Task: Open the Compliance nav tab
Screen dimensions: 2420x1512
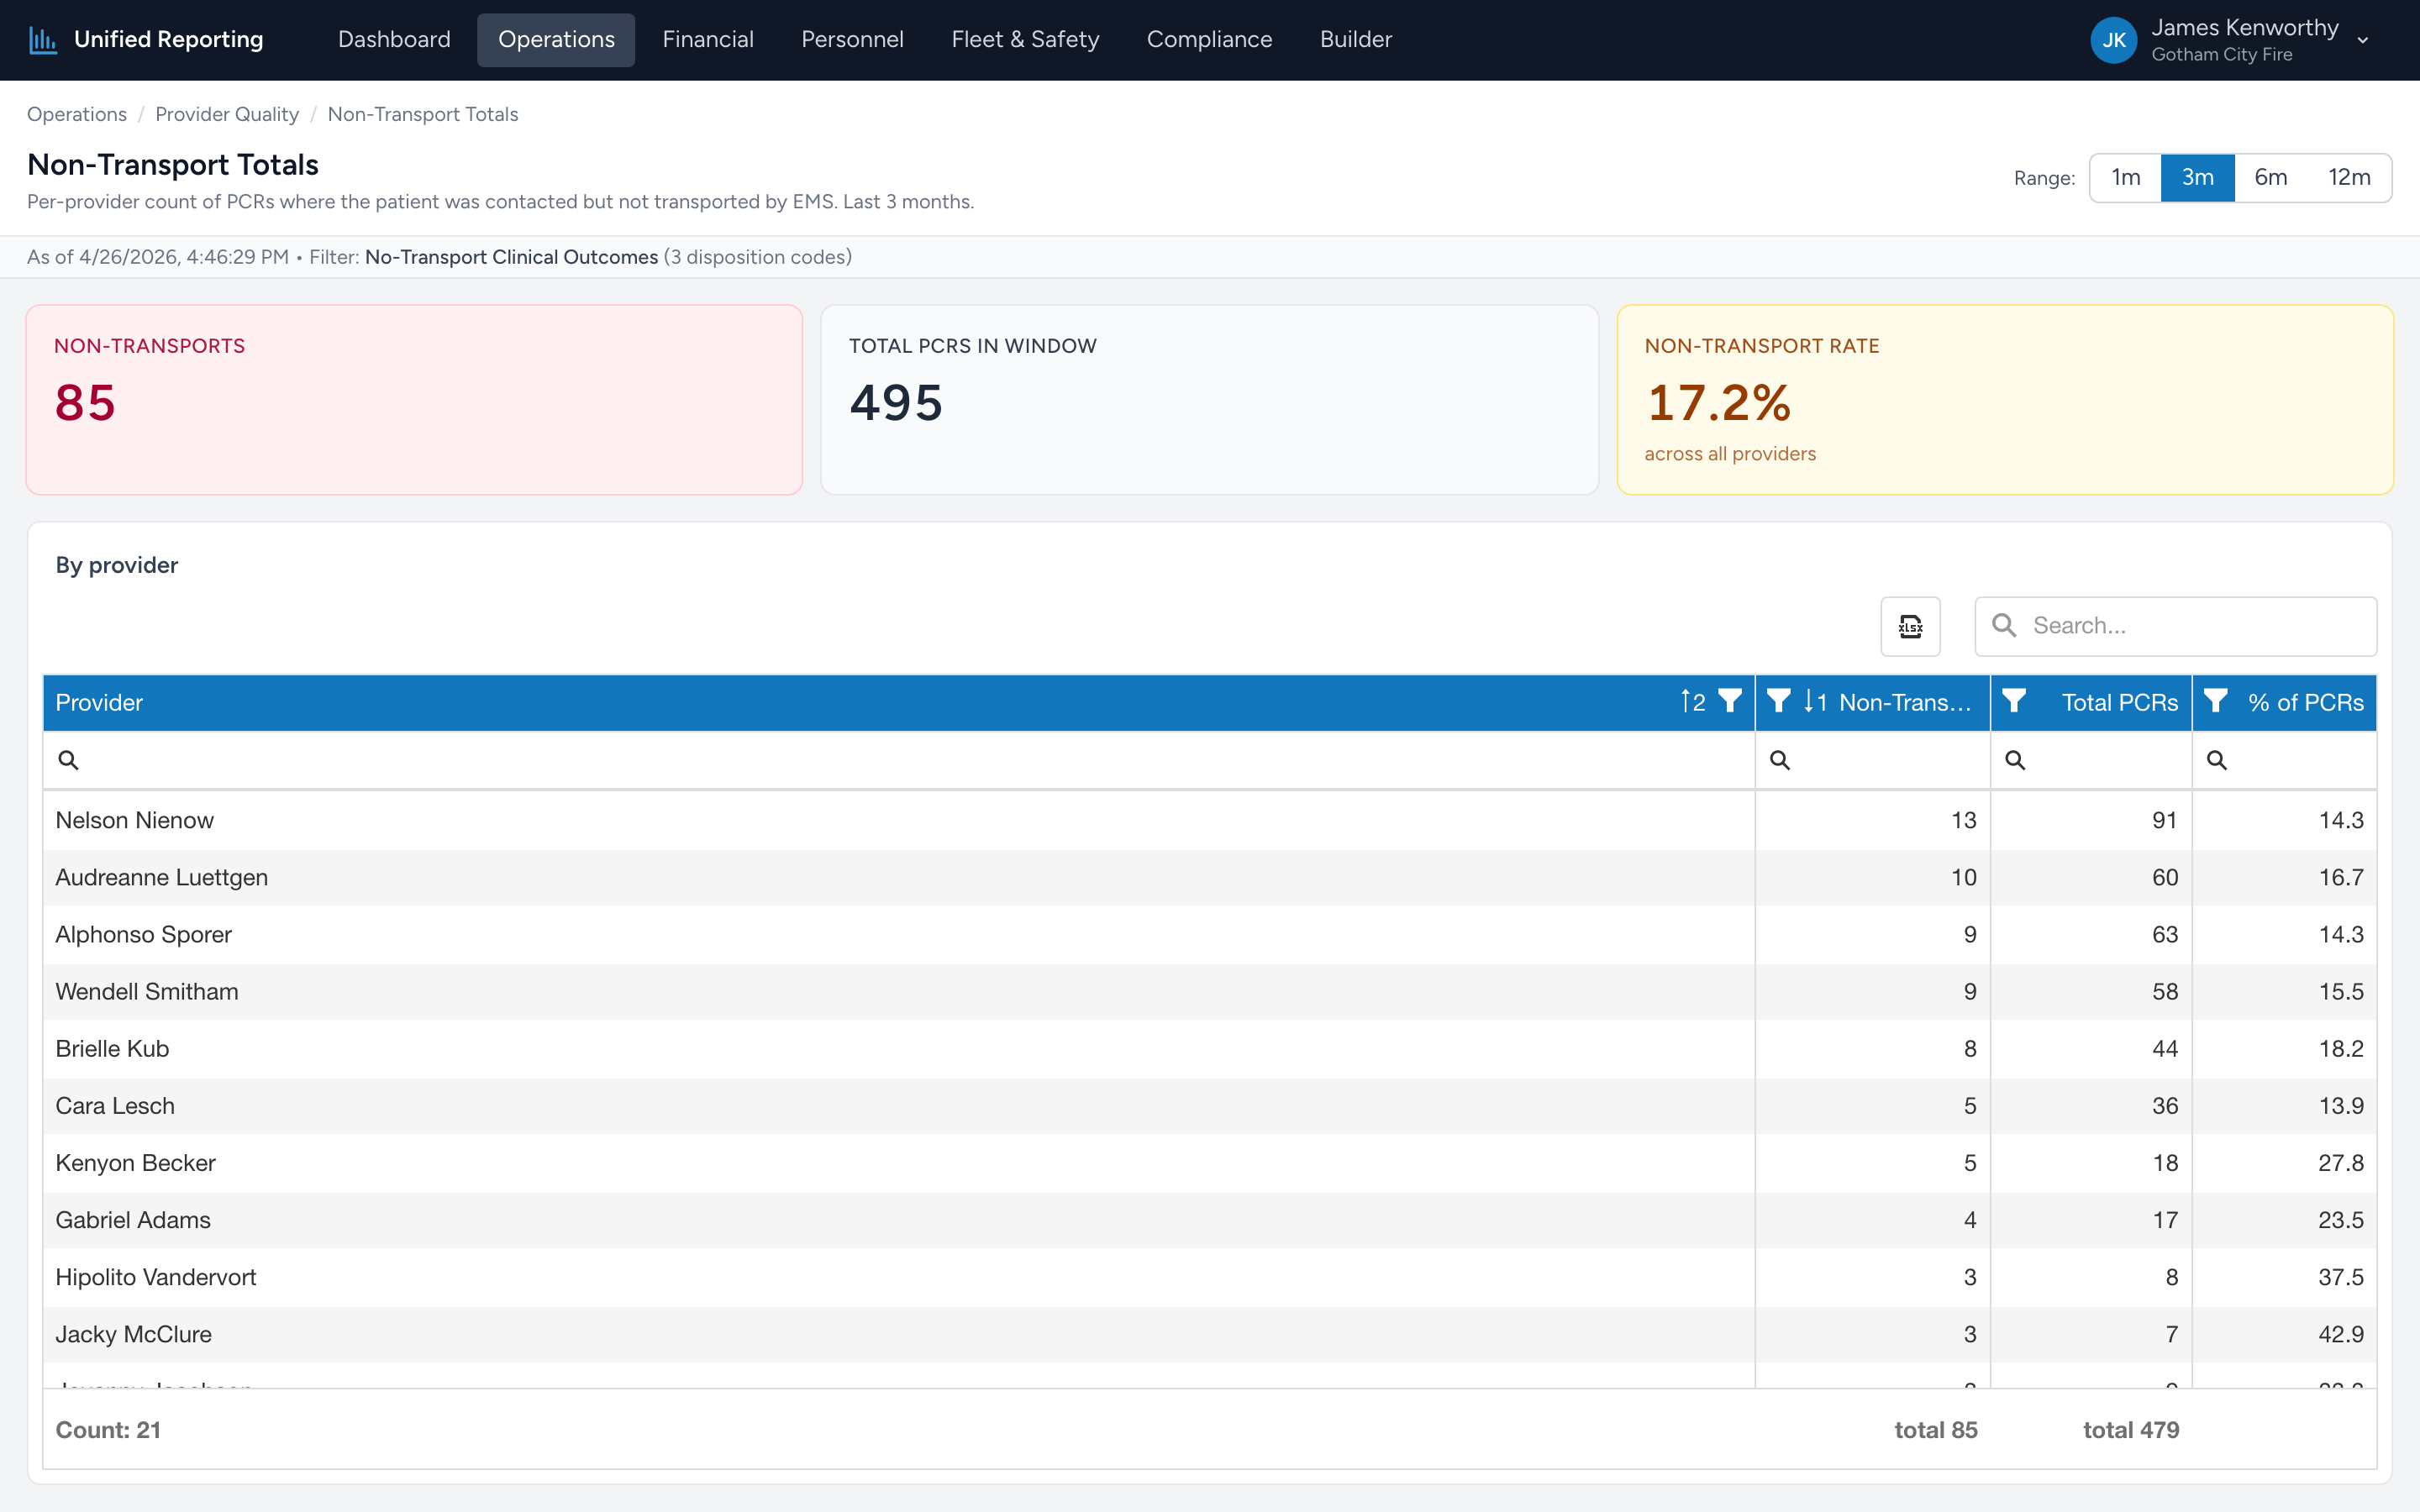Action: [x=1209, y=40]
